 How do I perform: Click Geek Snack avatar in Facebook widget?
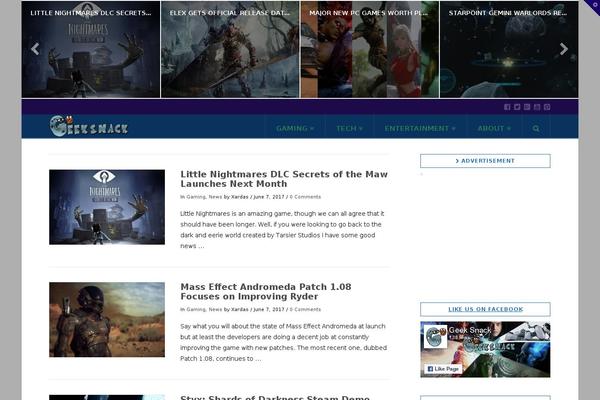tap(435, 336)
